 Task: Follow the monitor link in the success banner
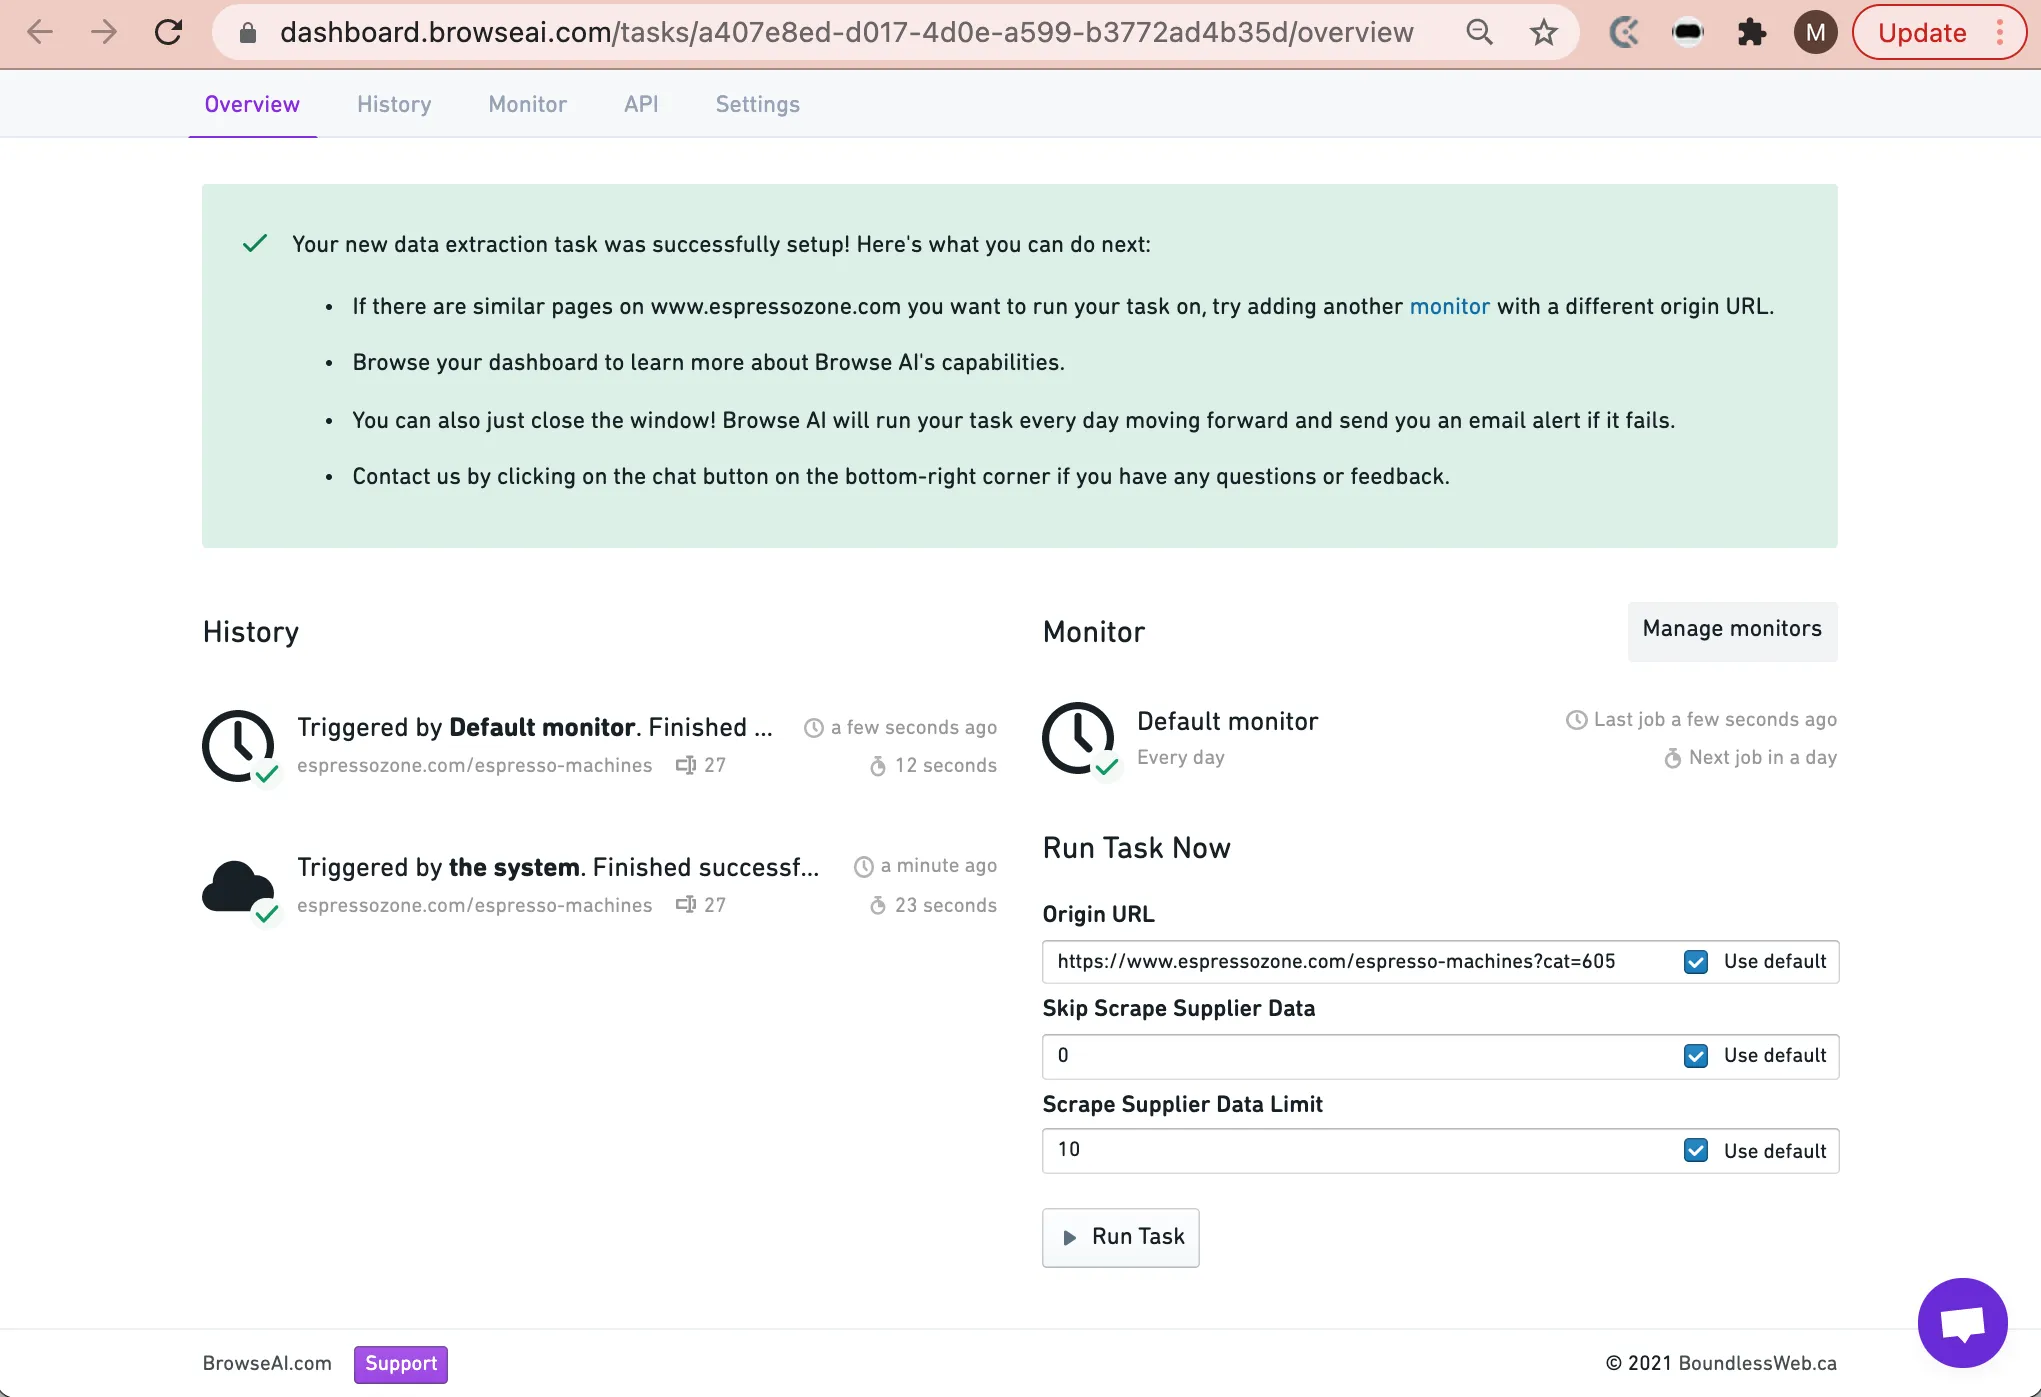1449,306
